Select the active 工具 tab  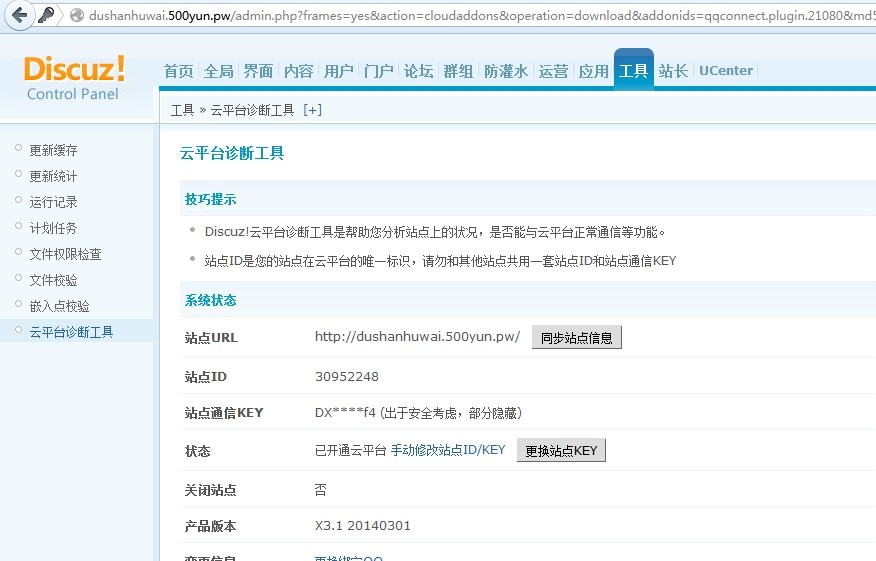(634, 70)
